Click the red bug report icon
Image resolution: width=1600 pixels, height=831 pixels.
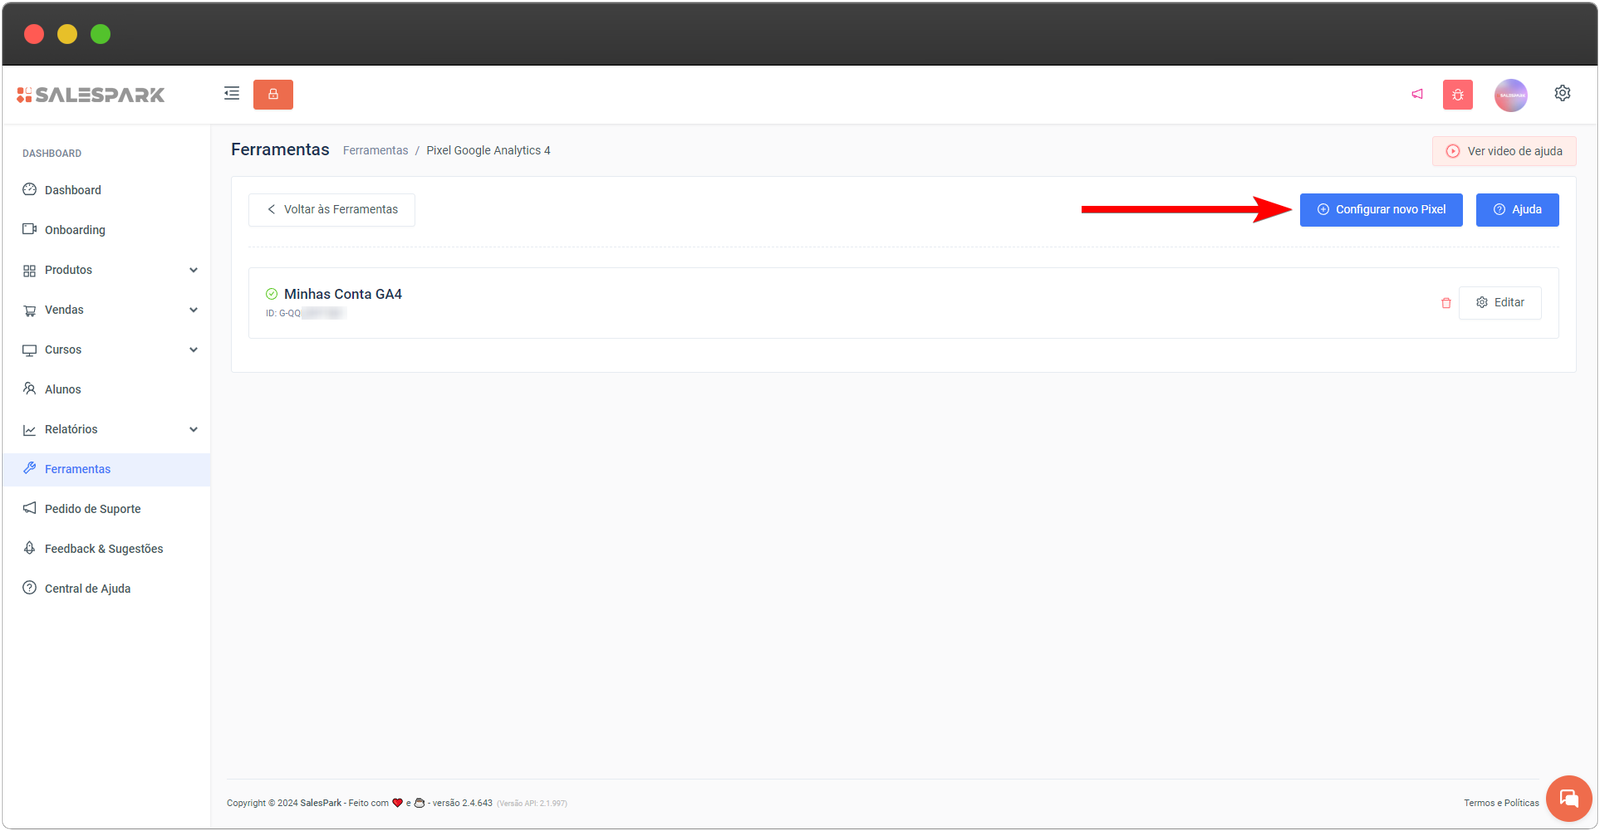pyautogui.click(x=1458, y=95)
